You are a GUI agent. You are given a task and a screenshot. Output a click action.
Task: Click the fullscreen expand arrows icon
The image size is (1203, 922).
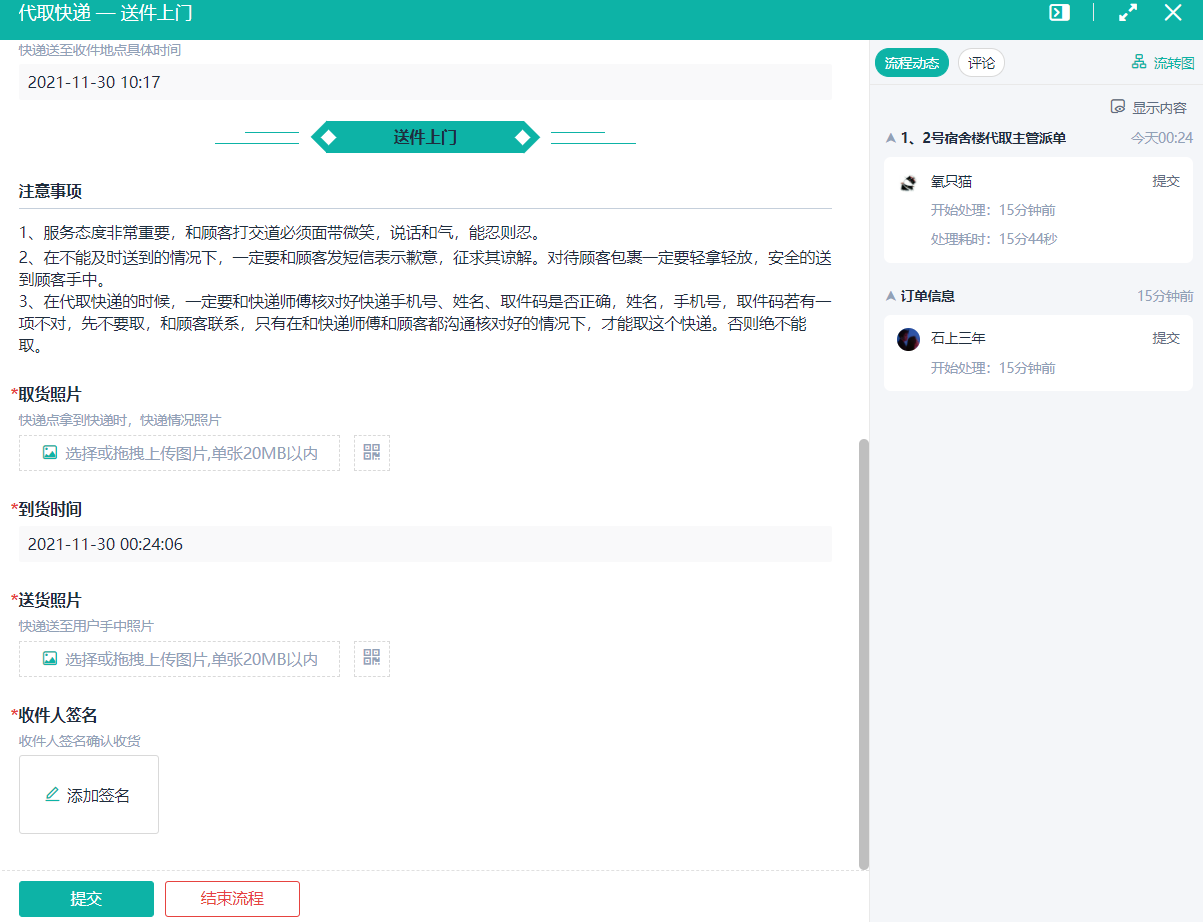(x=1128, y=13)
